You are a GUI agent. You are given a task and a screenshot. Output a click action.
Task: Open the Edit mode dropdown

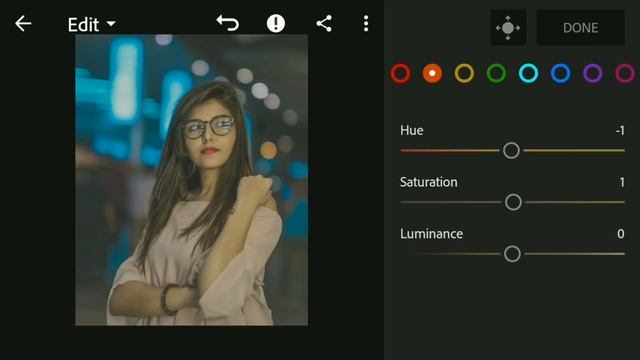tap(91, 25)
